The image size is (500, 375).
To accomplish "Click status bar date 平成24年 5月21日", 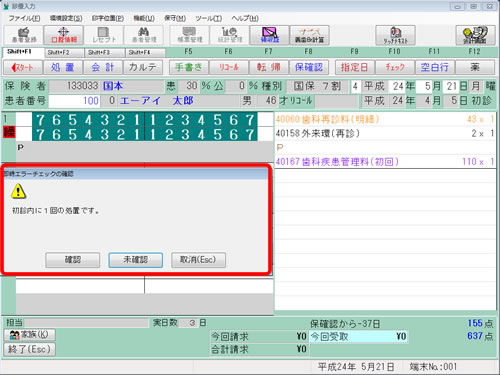I will 356,367.
